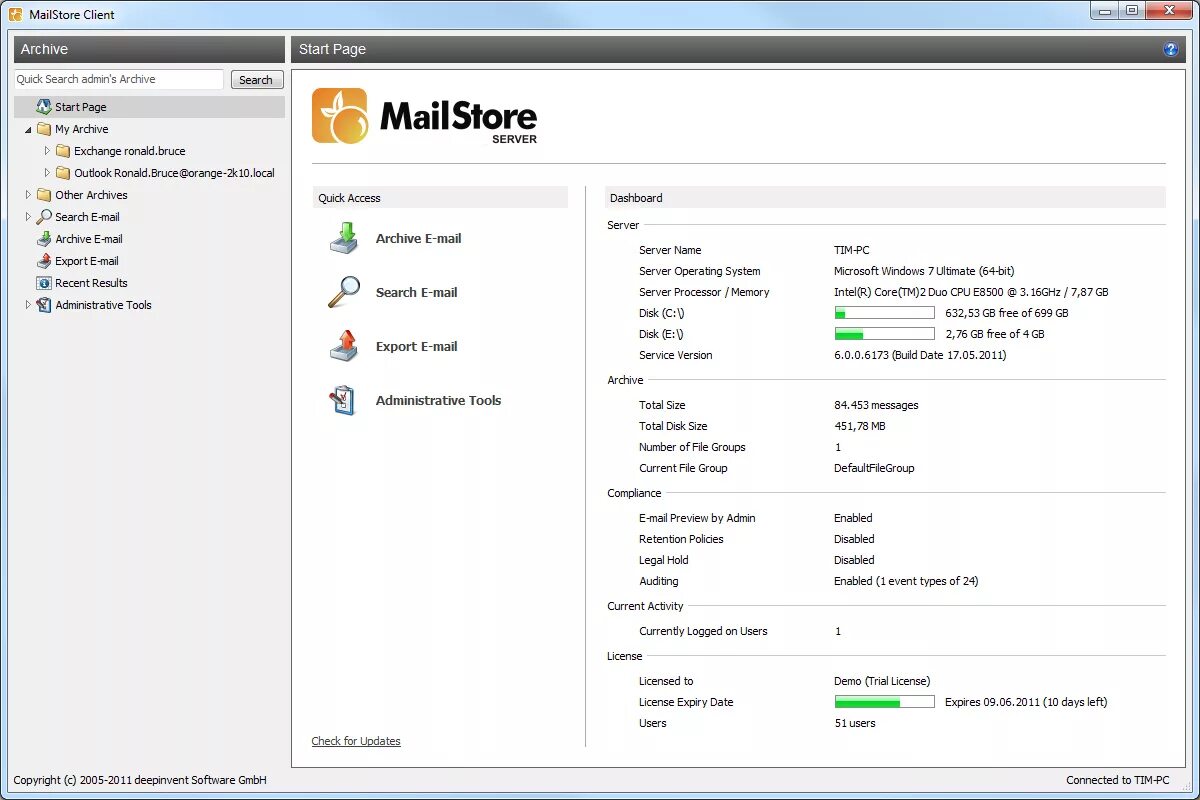The image size is (1200, 800).
Task: Collapse the My Archive tree node
Action: tap(28, 130)
